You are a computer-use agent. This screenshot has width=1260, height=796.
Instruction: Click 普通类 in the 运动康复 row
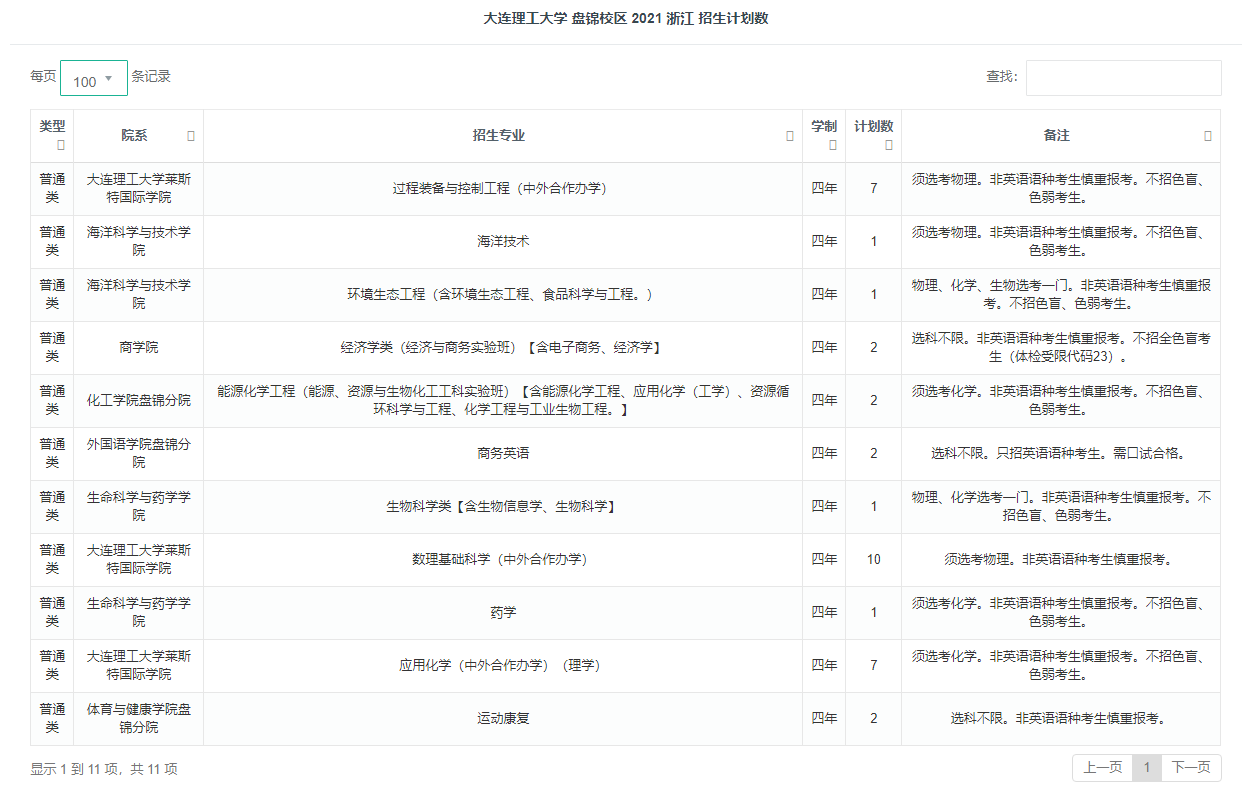[x=52, y=718]
